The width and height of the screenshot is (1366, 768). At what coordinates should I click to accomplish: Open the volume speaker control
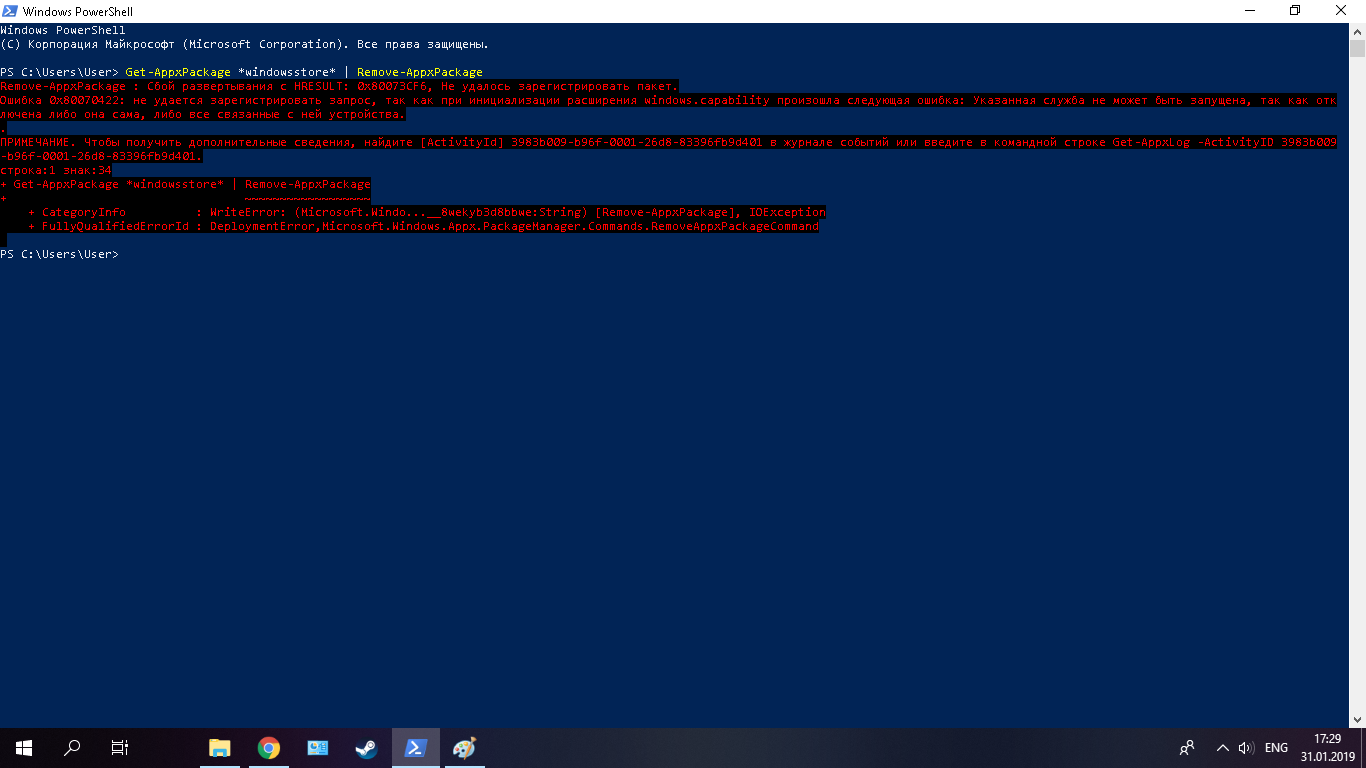1246,747
